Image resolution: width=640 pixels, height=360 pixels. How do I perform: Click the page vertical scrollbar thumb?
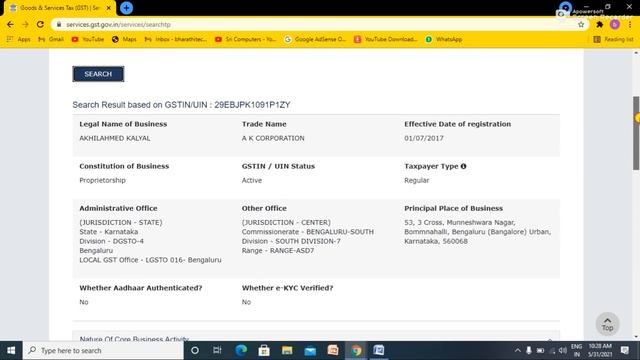tap(636, 133)
